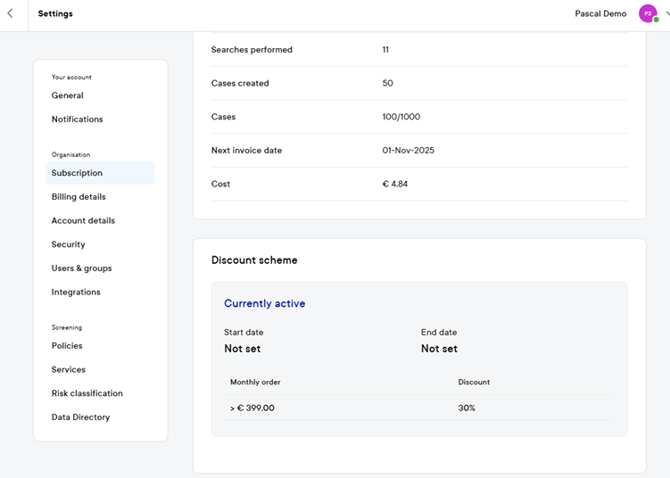
Task: Click the Pascal Demo user name
Action: point(600,14)
